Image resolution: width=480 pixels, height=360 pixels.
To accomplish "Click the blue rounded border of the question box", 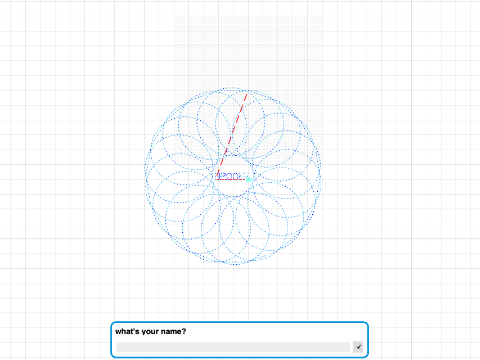I will point(239,322).
